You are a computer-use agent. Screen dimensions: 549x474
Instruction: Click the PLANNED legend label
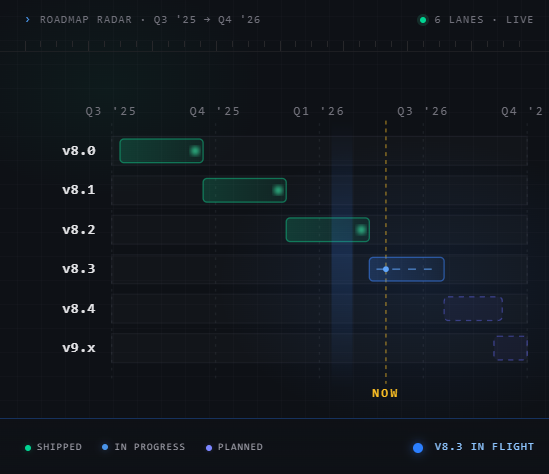241,447
